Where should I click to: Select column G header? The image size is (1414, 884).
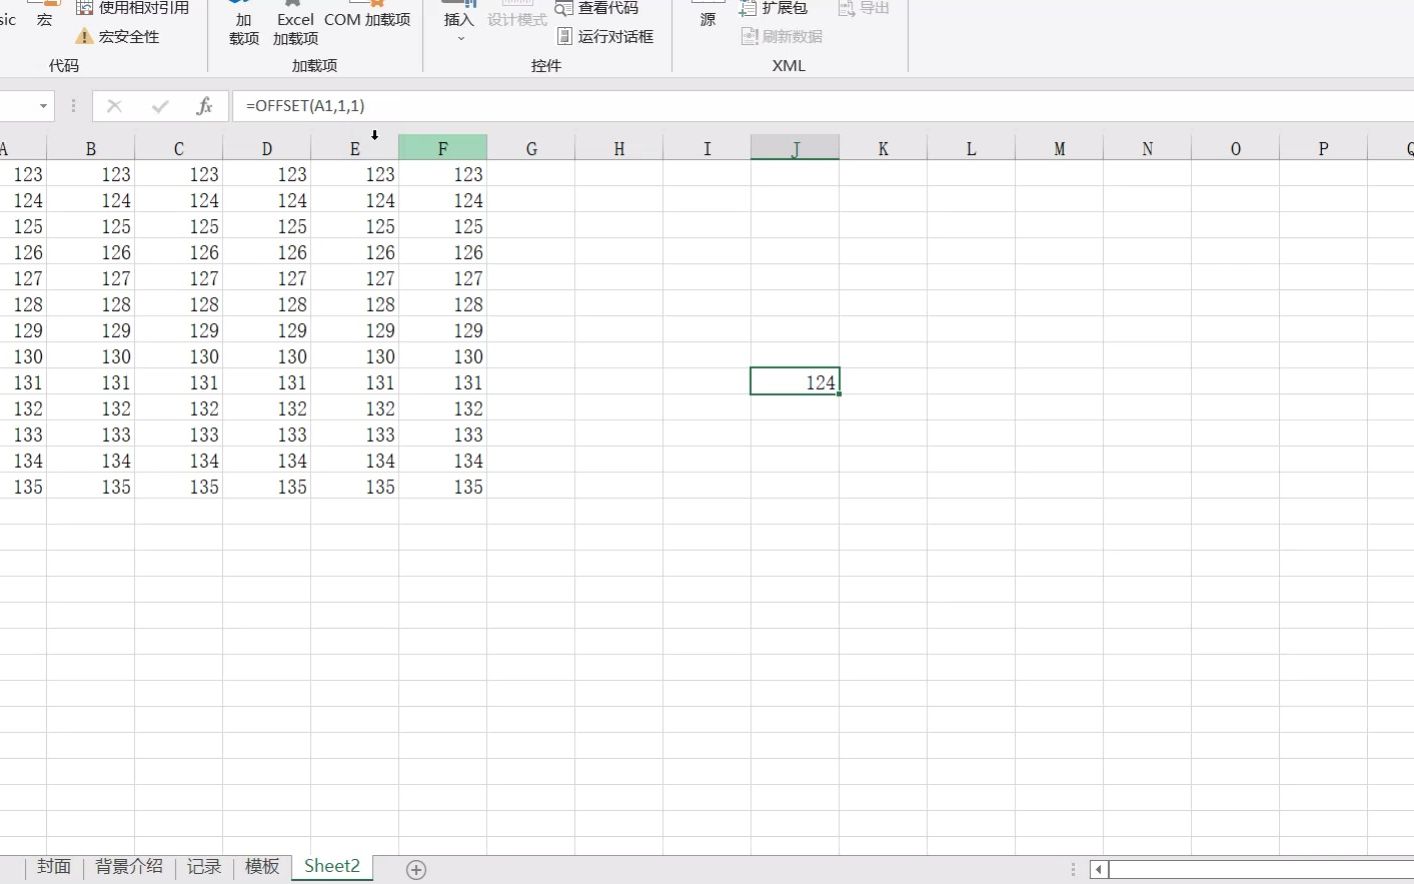click(x=531, y=148)
